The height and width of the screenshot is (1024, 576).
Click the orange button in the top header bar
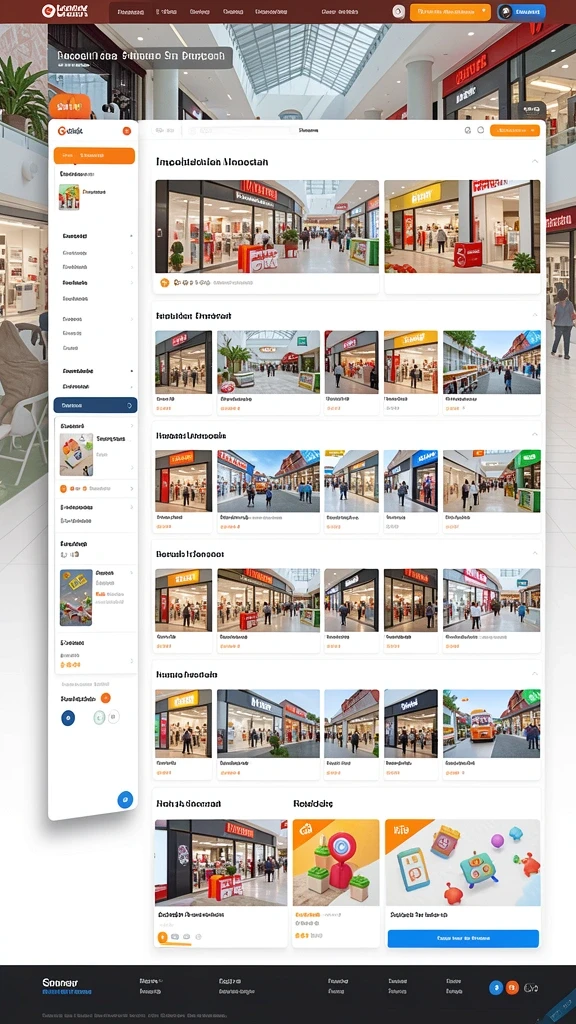tap(450, 12)
